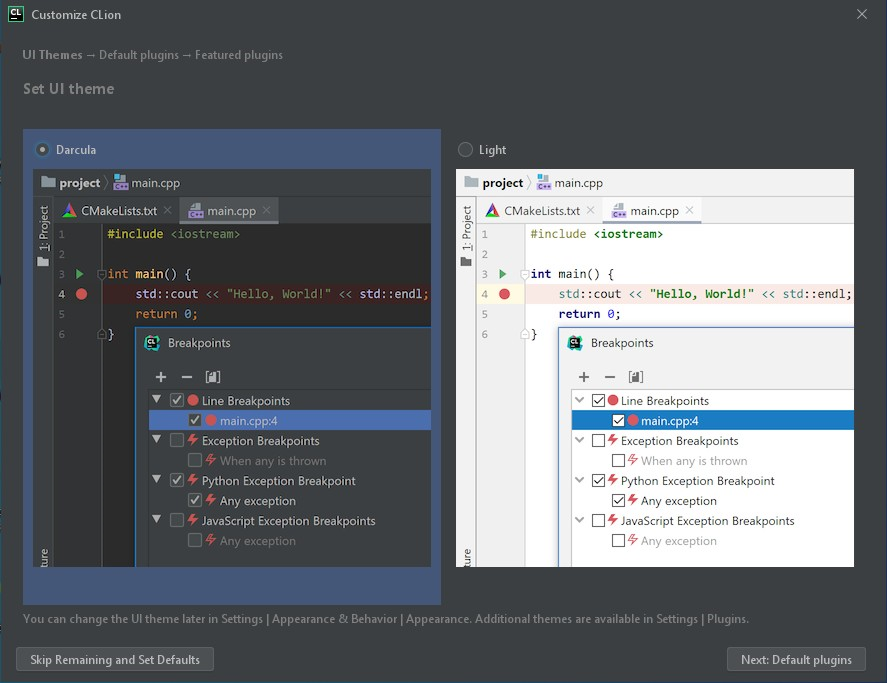
Task: Toggle When any is thrown checkbox in Light
Action: 618,461
